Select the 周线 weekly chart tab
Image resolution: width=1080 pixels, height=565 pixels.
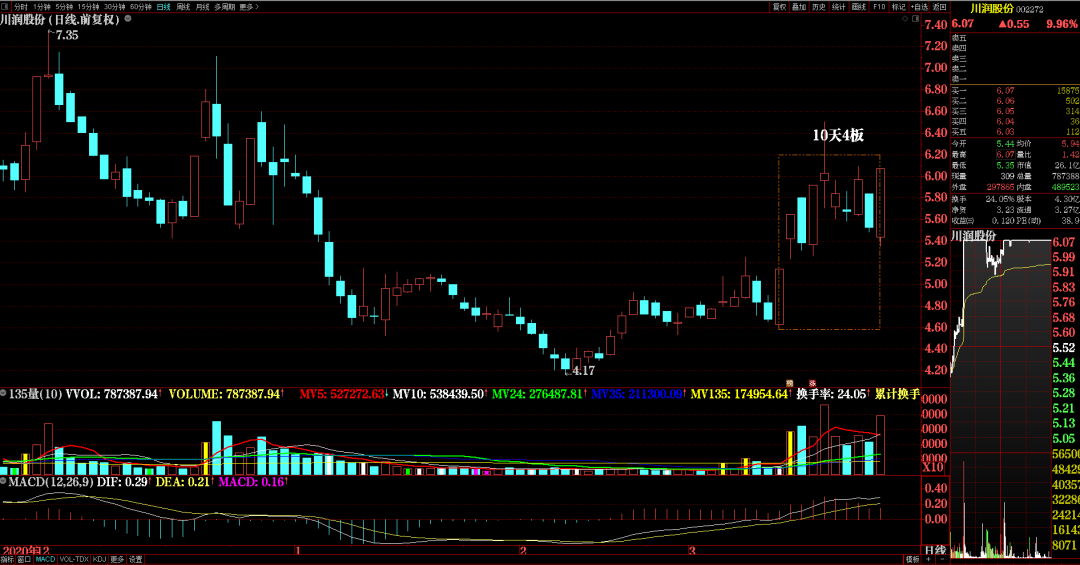point(183,6)
